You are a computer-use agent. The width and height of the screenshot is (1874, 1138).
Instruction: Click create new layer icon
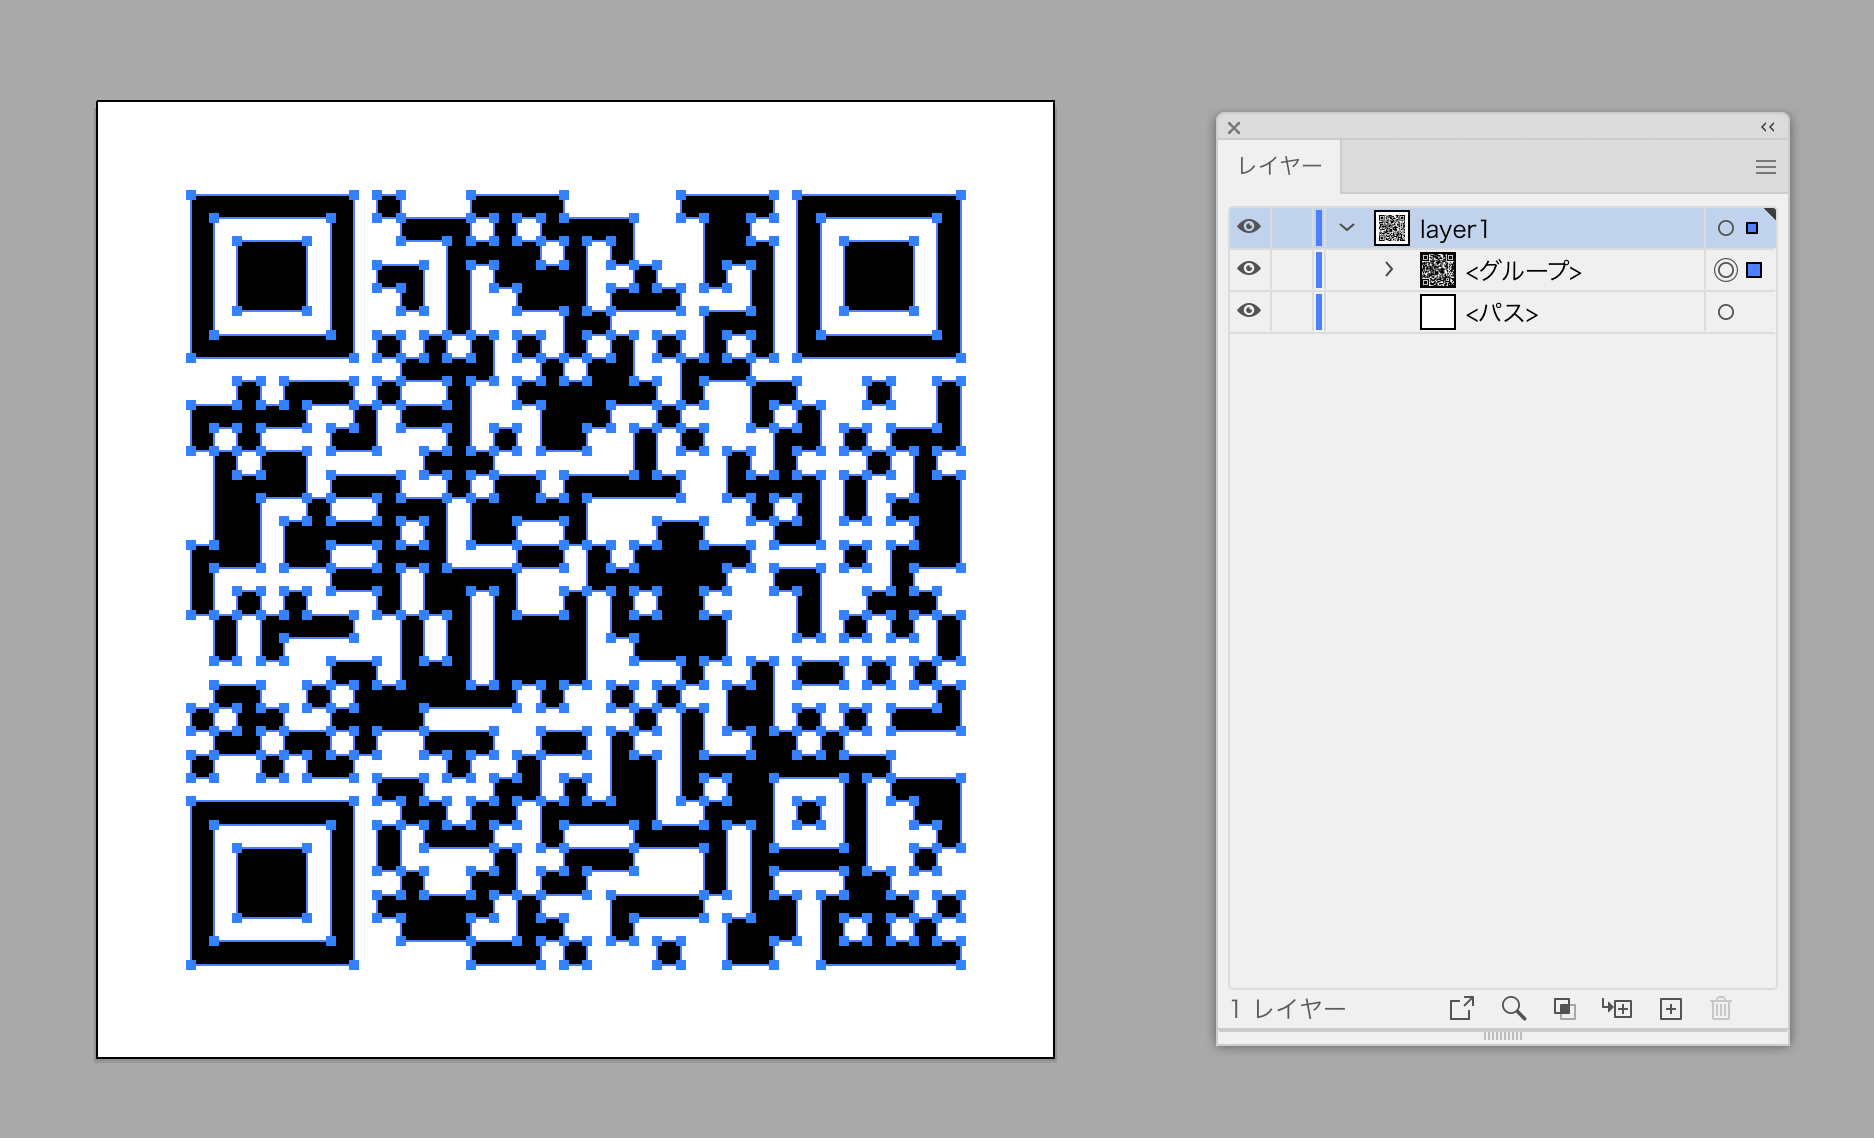pos(1671,1009)
